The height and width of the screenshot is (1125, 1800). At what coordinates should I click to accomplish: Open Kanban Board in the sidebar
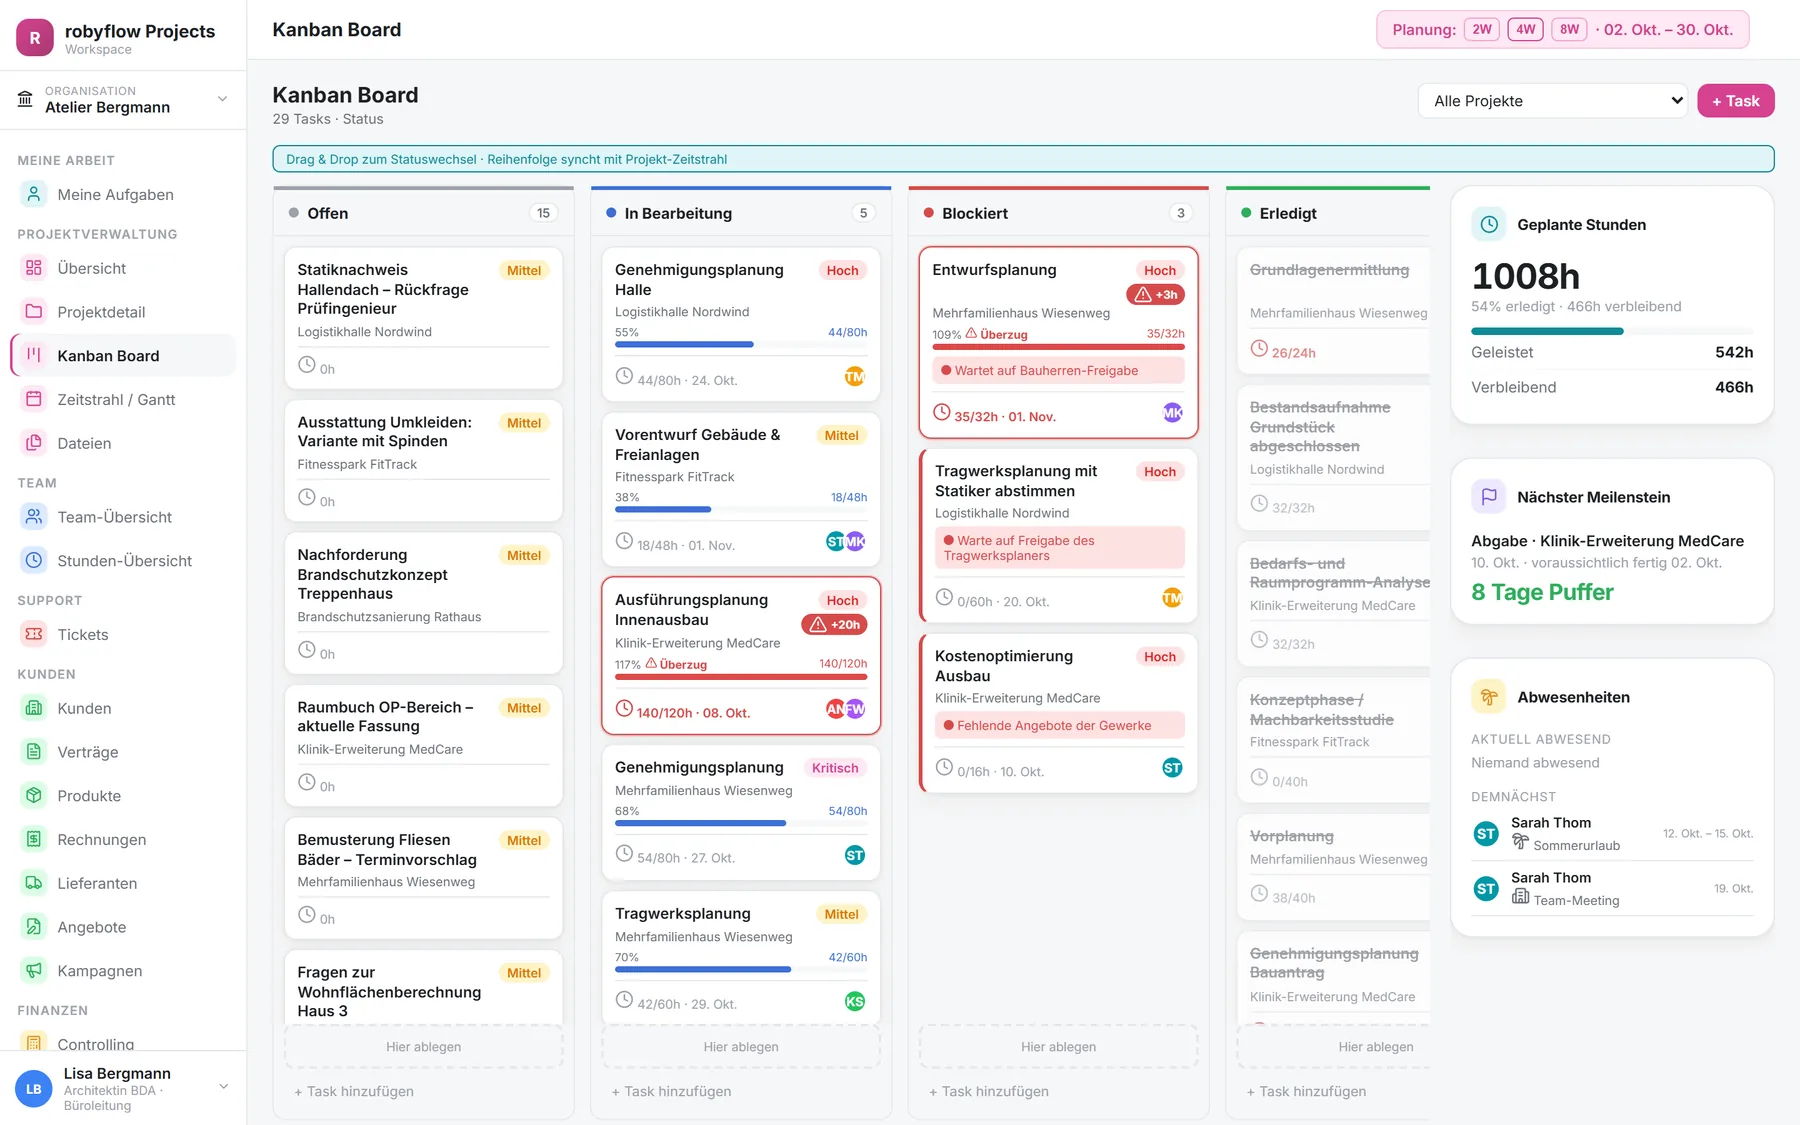(123, 356)
